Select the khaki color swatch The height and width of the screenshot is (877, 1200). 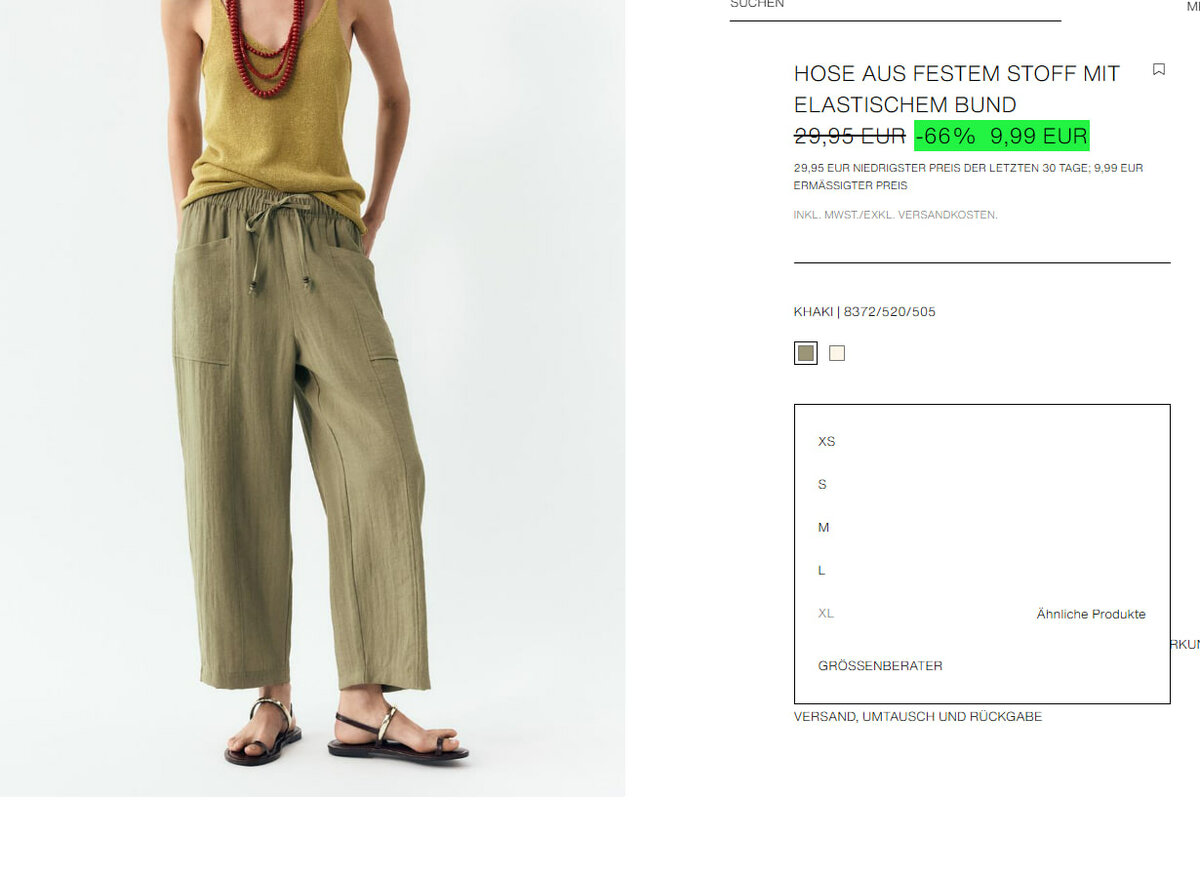click(806, 353)
